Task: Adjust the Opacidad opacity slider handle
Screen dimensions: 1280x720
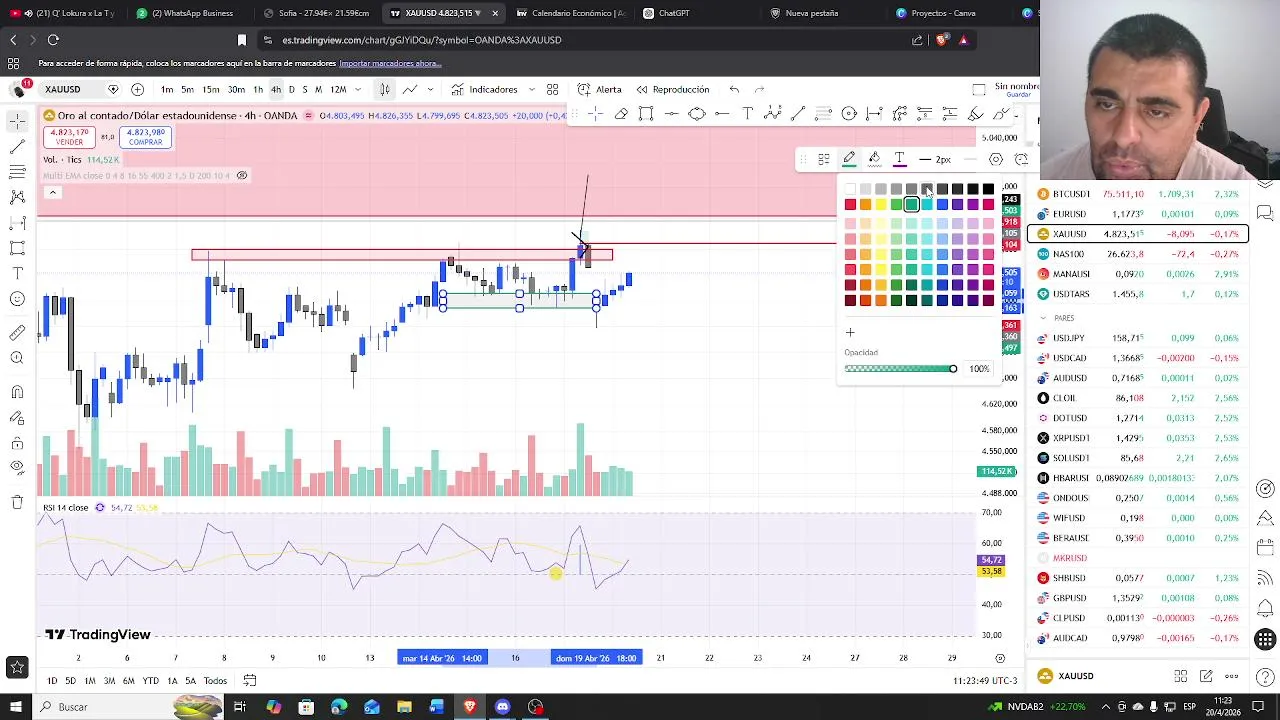Action: click(952, 369)
